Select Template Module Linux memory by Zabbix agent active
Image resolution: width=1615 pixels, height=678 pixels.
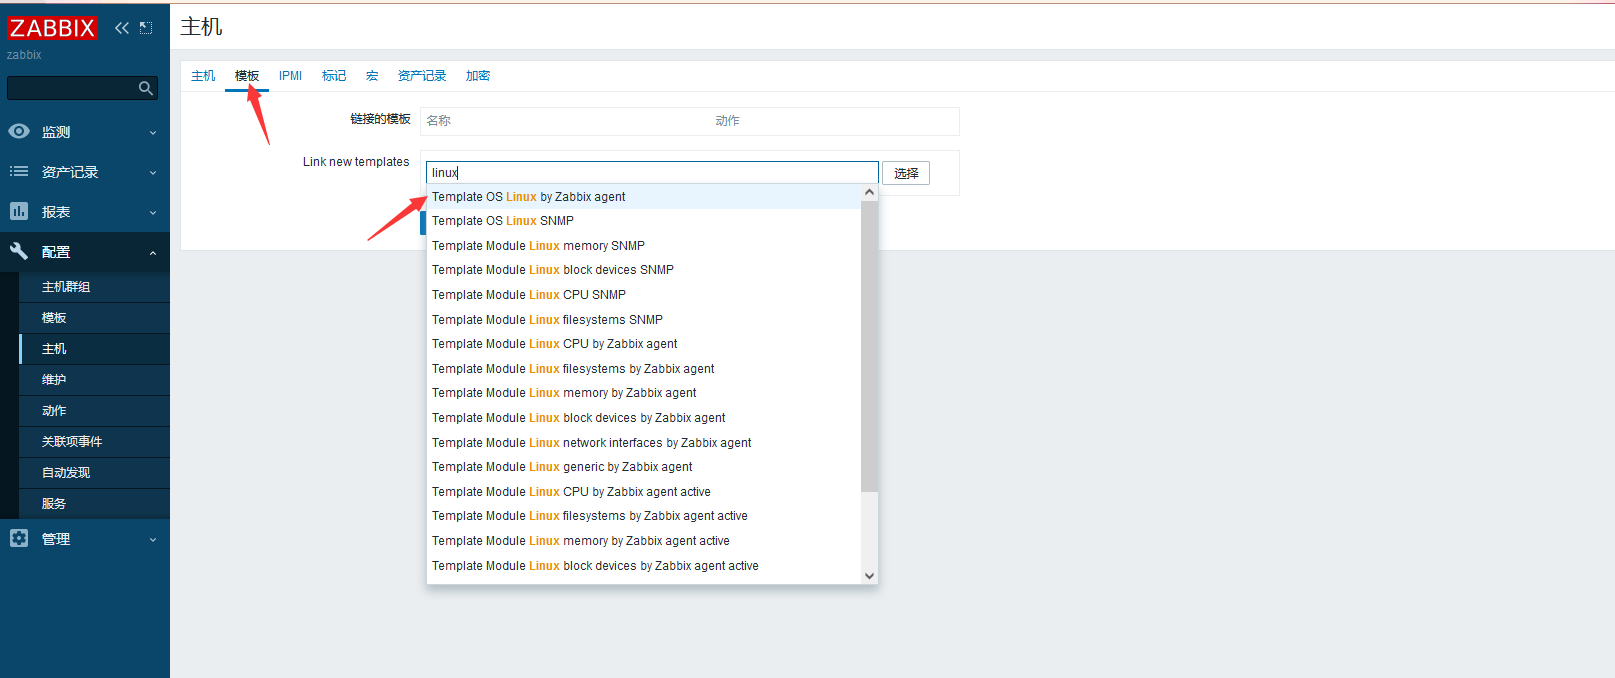coord(644,541)
